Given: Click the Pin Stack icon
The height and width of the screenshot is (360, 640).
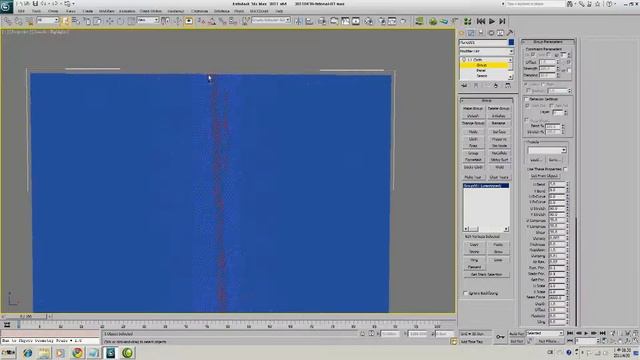Looking at the screenshot, I should (464, 85).
